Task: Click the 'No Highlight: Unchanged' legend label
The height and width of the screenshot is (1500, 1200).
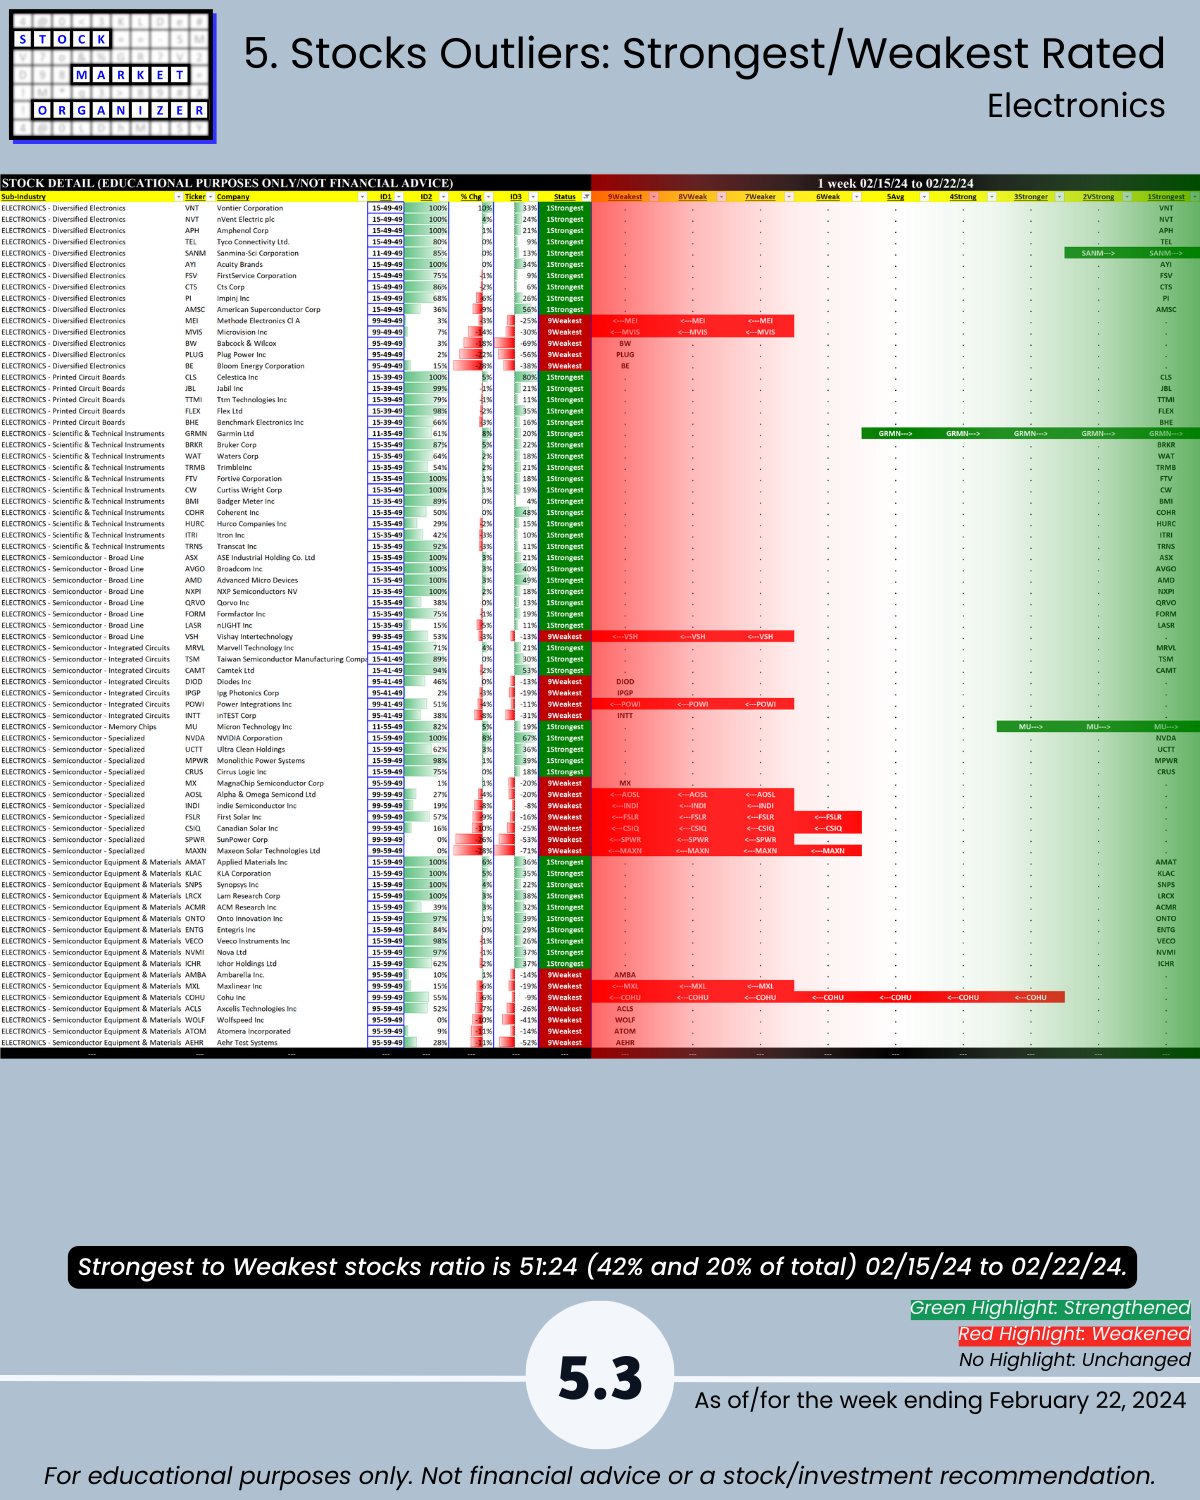Action: click(1075, 1360)
